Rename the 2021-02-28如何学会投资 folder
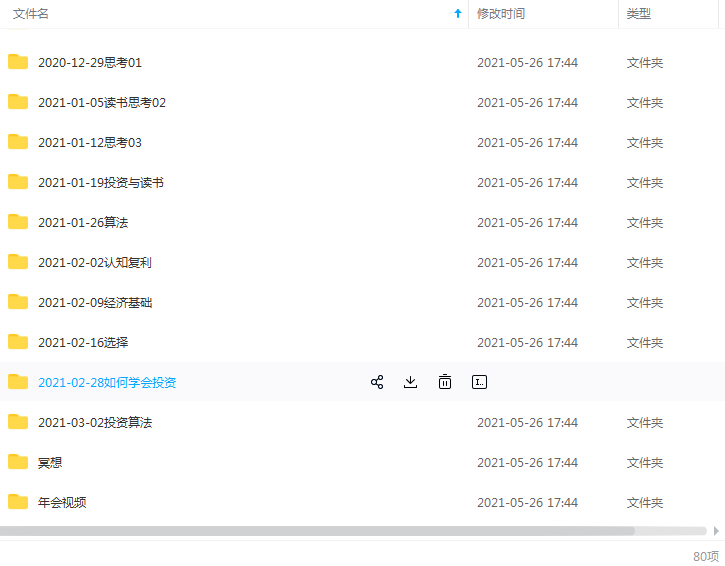This screenshot has height=566, width=725. point(479,382)
